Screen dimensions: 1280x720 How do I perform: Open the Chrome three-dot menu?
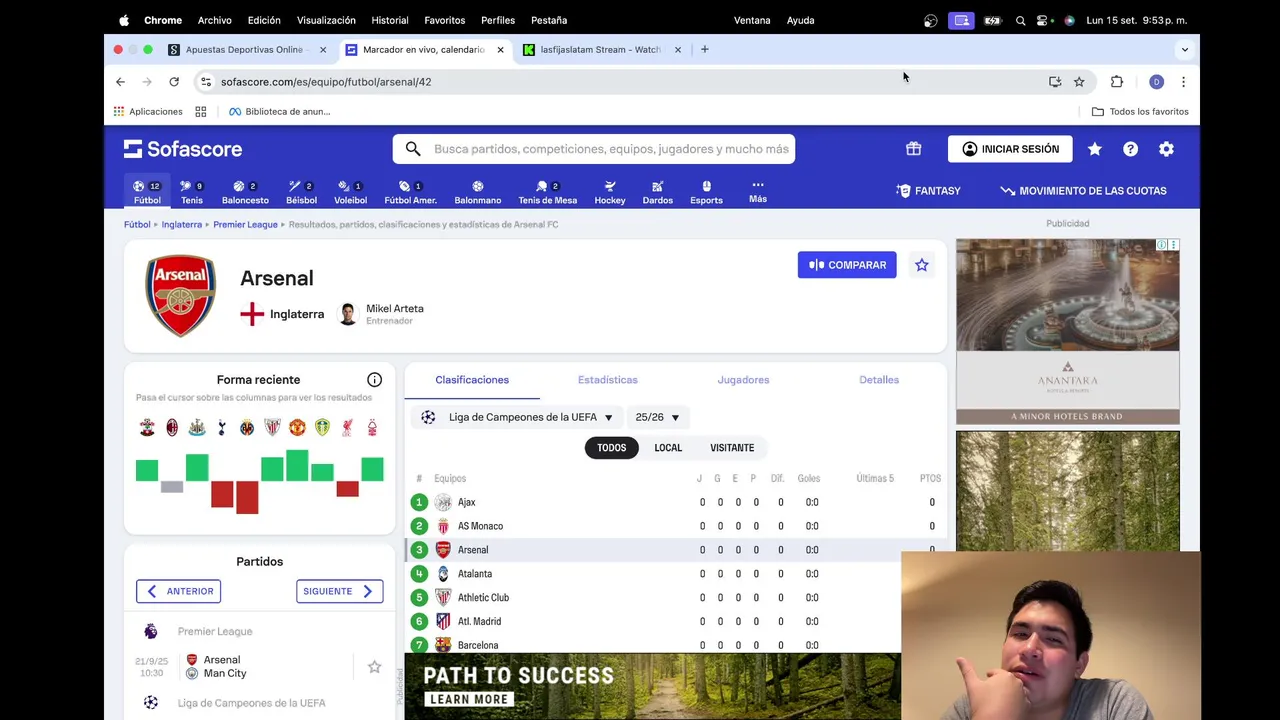pyautogui.click(x=1183, y=82)
